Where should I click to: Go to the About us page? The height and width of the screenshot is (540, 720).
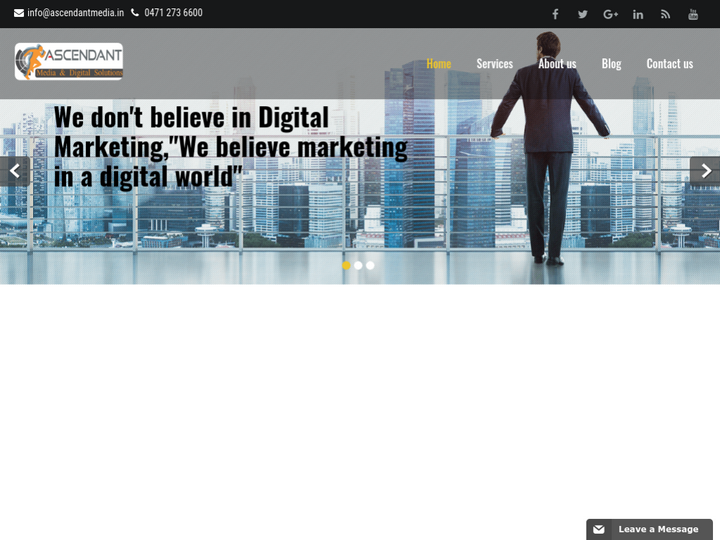(557, 63)
